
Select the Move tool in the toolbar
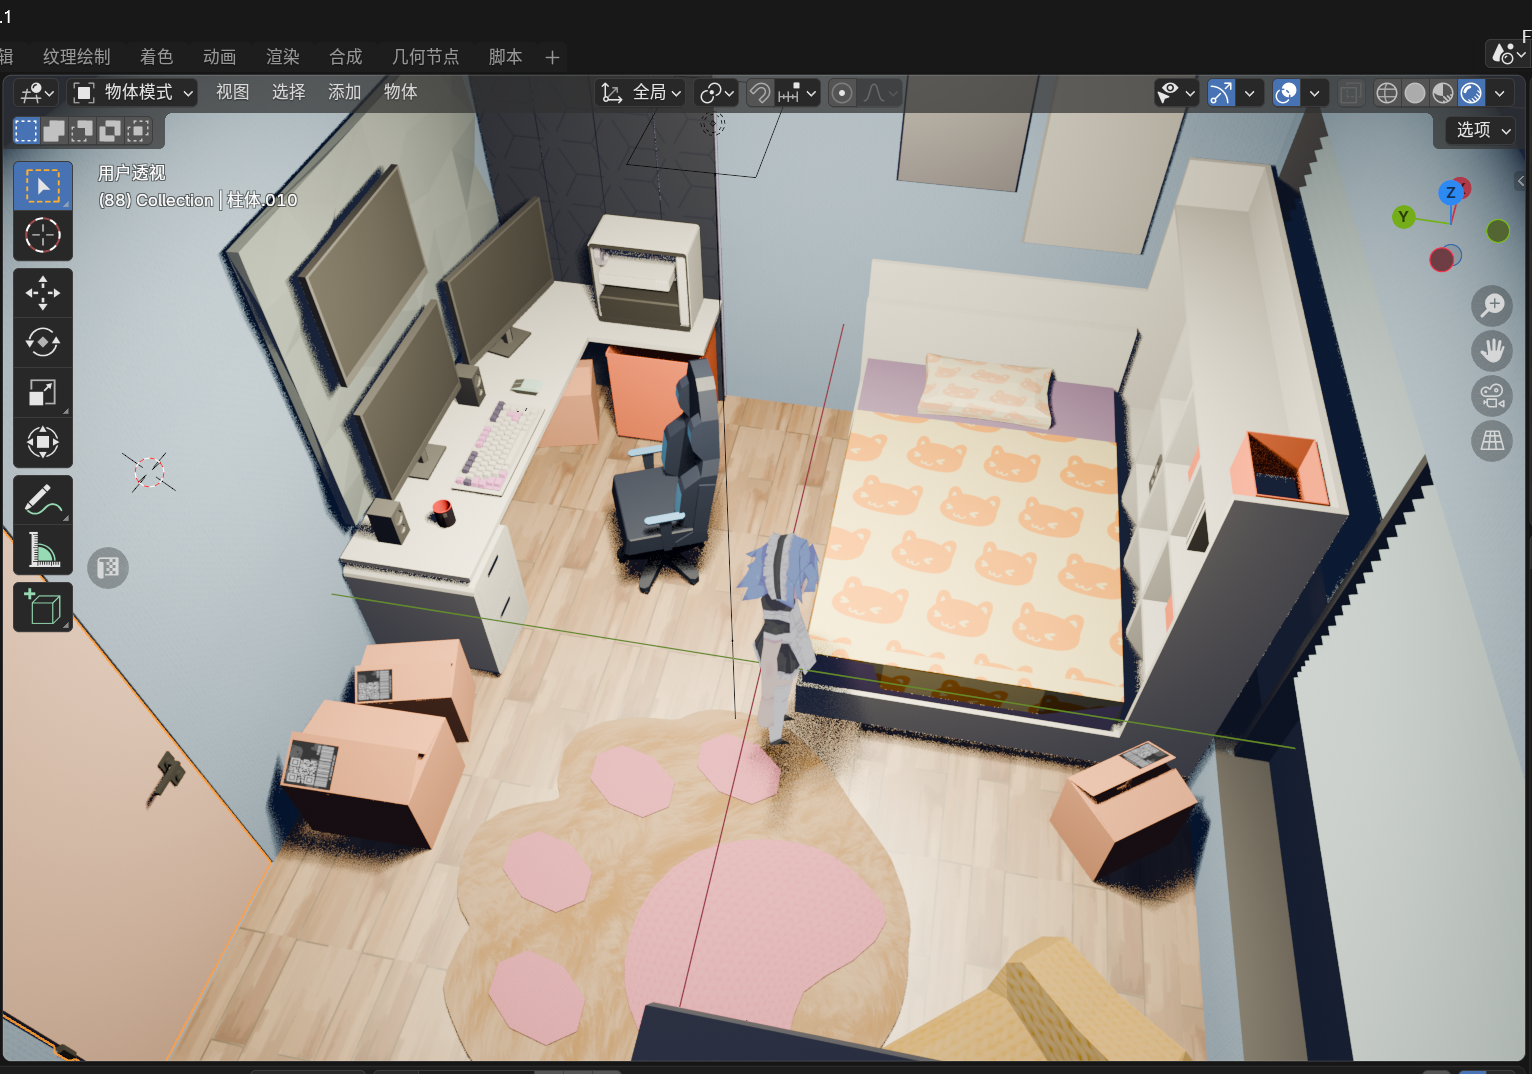coord(42,293)
